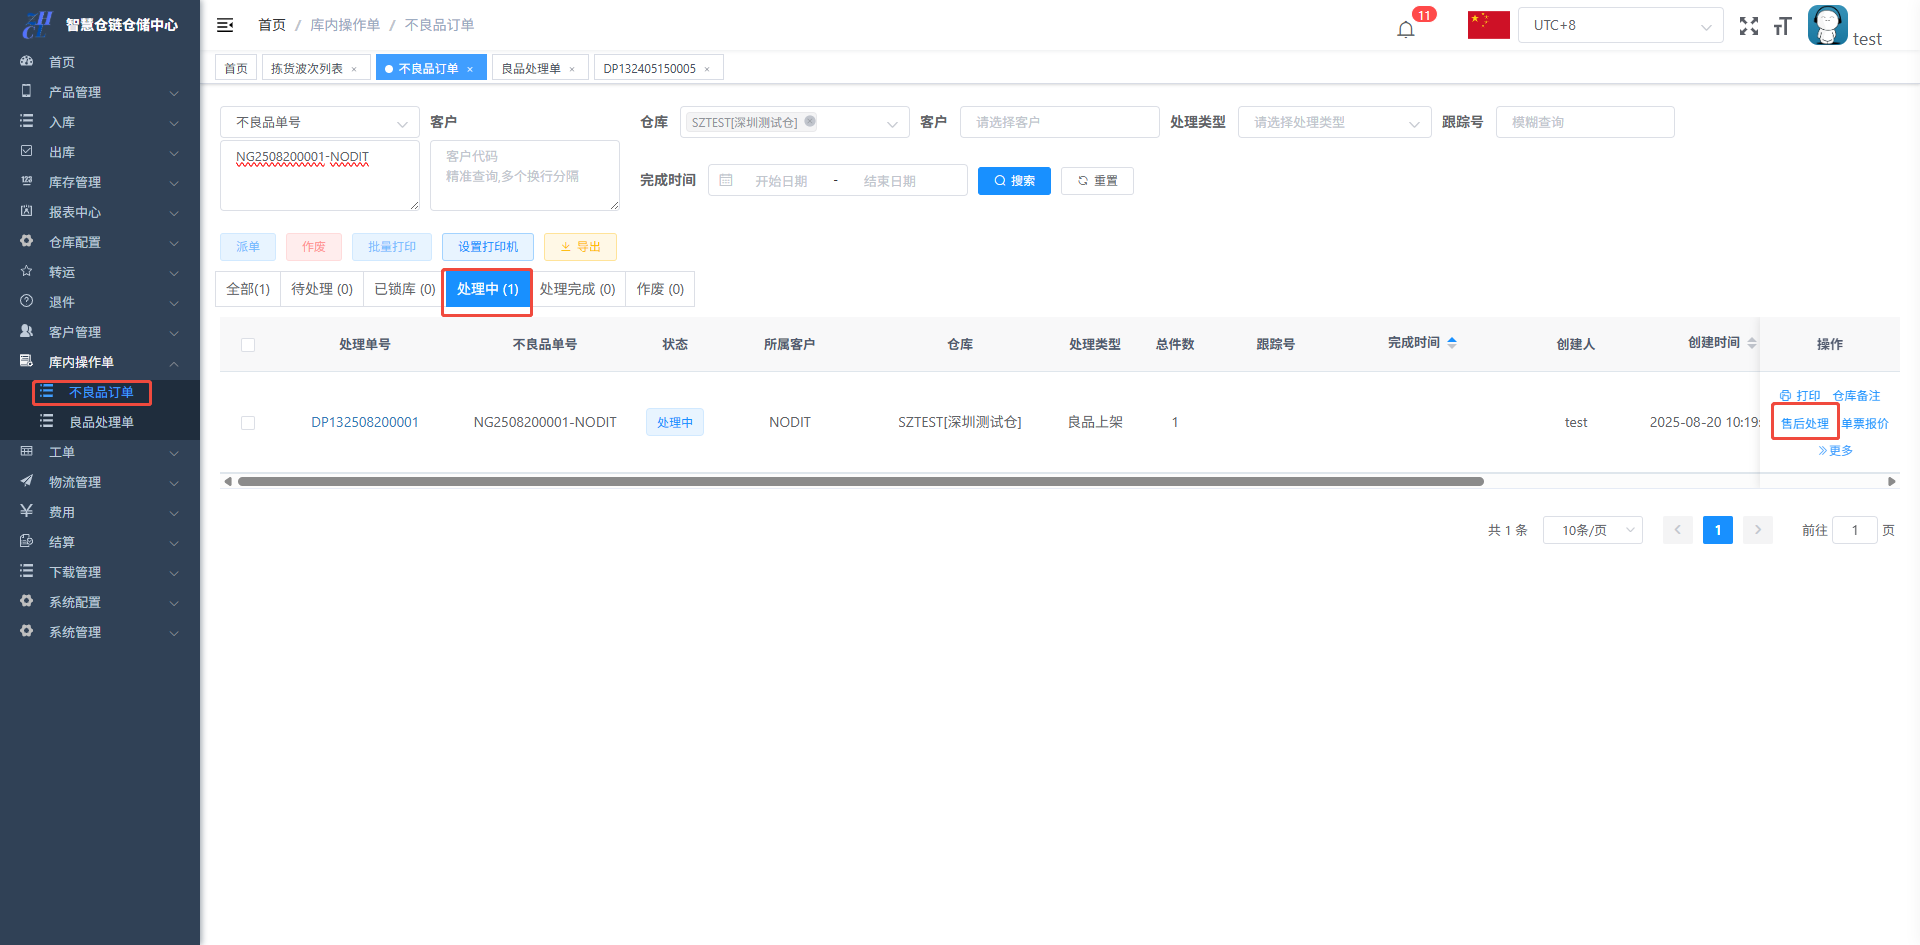Click the notification bell icon
Image resolution: width=1920 pixels, height=945 pixels.
point(1406,29)
